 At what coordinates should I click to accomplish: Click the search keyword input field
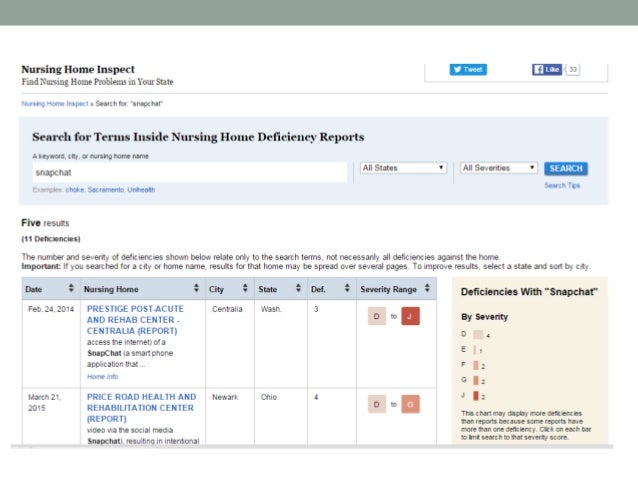[x=190, y=172]
